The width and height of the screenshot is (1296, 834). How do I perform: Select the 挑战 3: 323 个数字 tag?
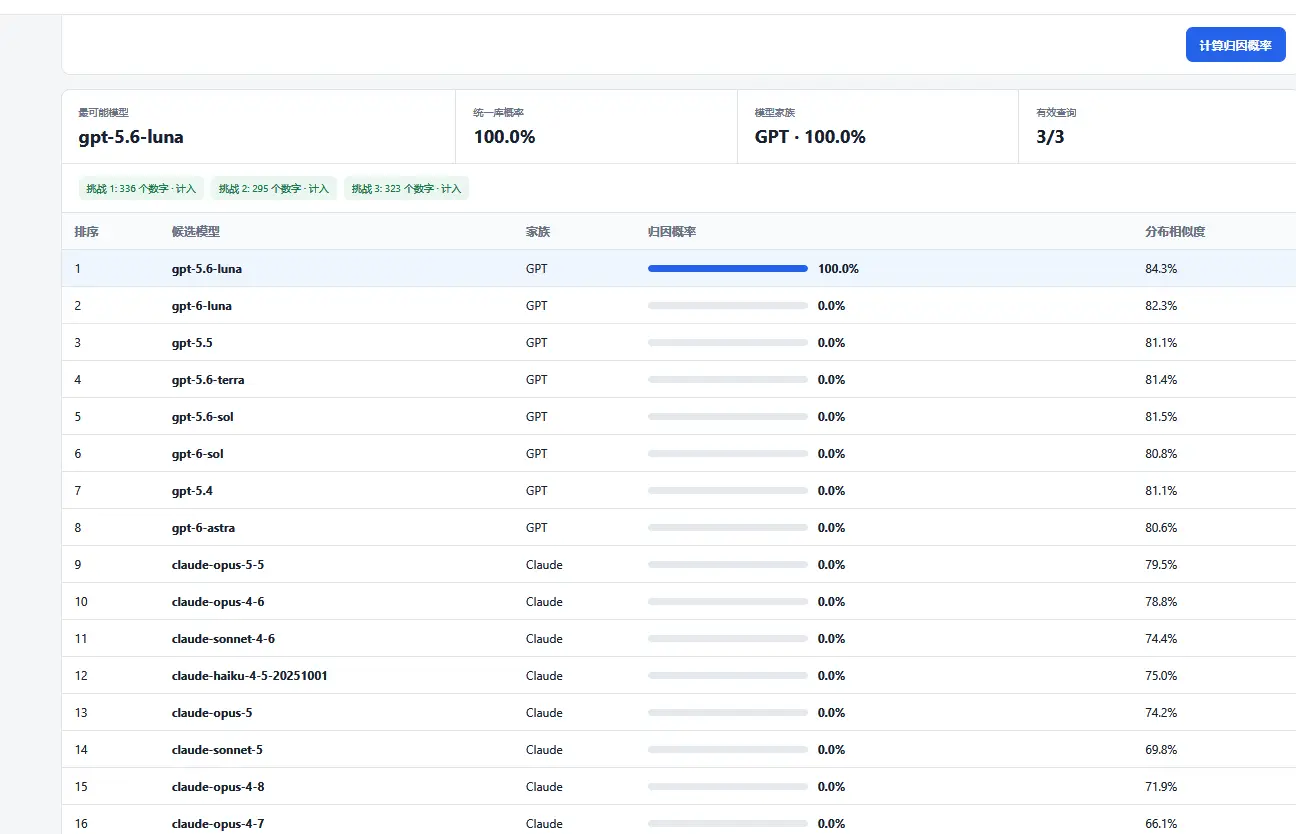pos(406,188)
